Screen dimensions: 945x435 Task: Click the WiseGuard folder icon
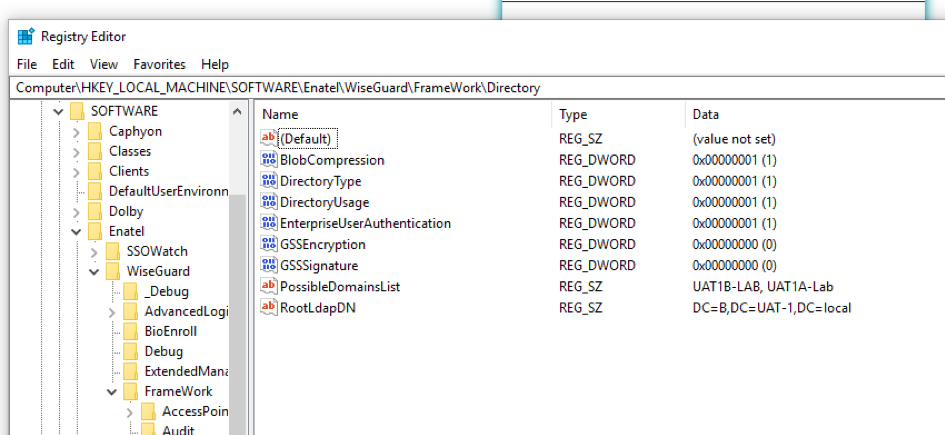tap(113, 271)
